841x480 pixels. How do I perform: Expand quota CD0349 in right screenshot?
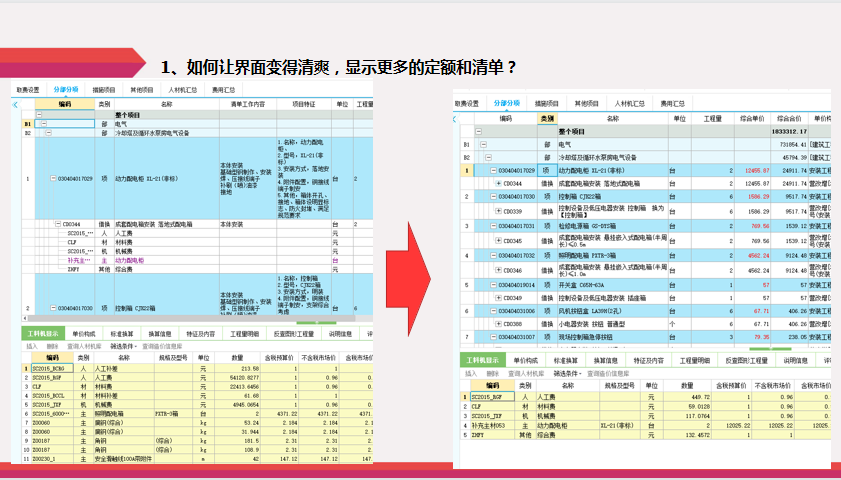pyautogui.click(x=498, y=298)
